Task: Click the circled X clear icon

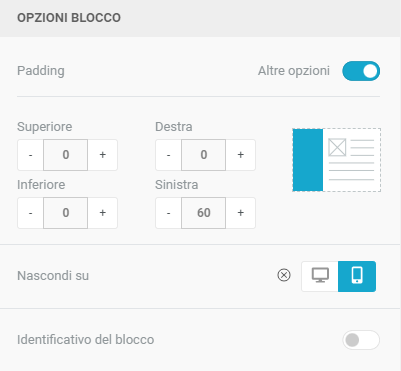Action: click(284, 275)
